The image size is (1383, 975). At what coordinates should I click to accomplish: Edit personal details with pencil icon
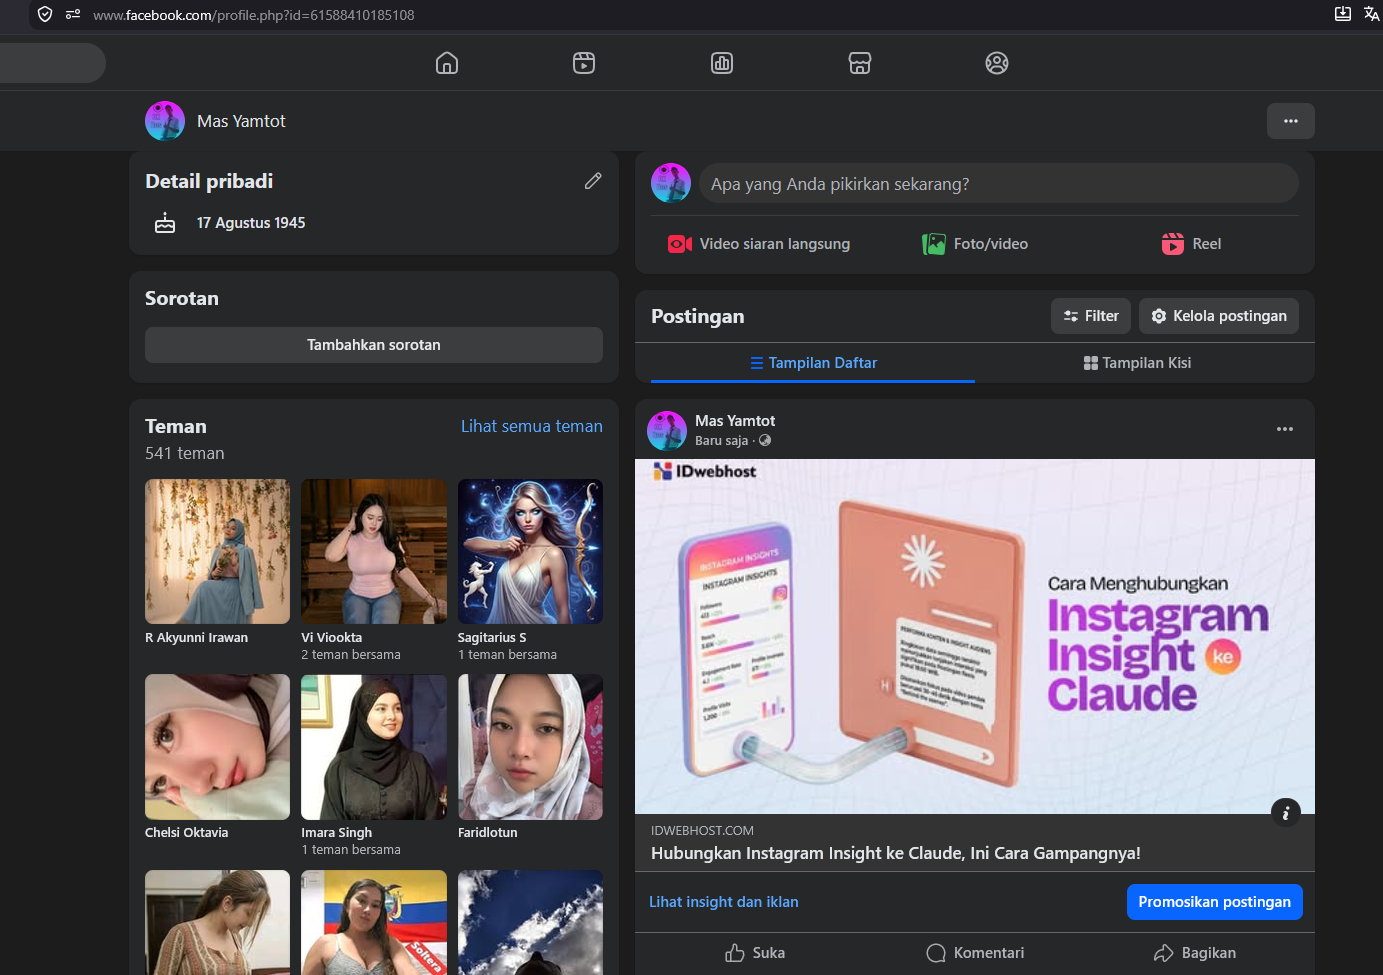[x=593, y=181]
